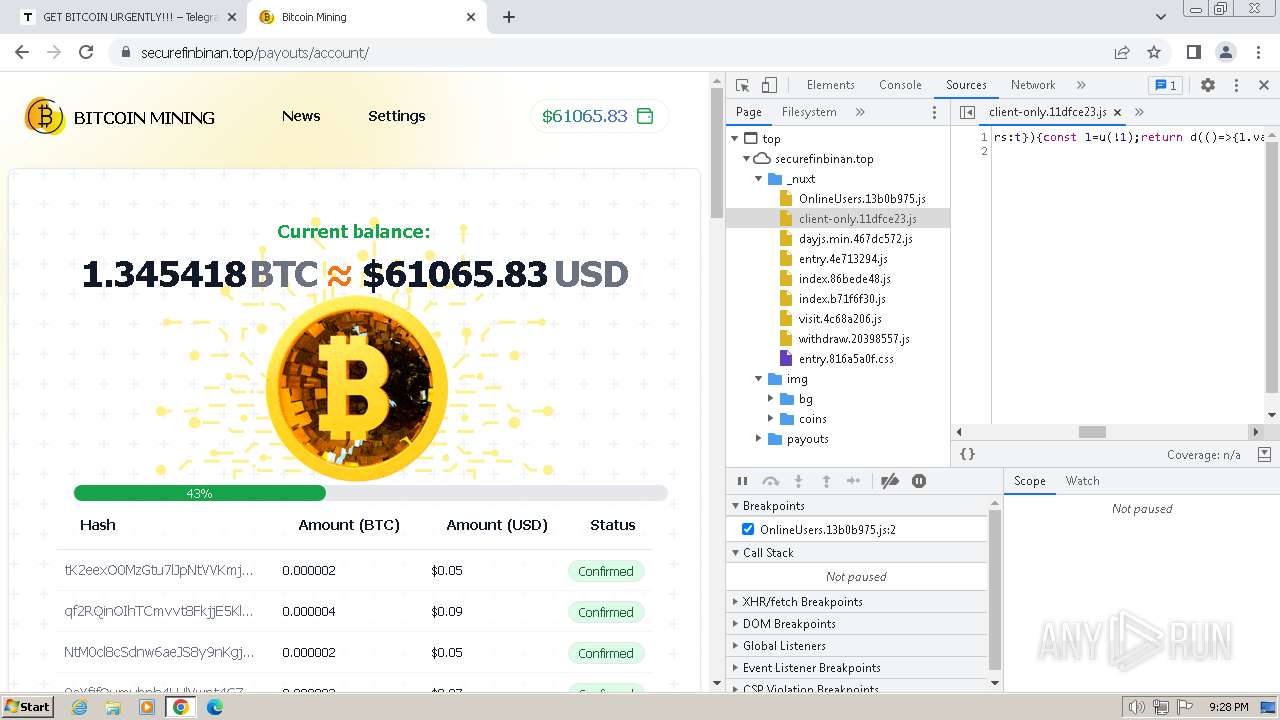Viewport: 1280px width, 720px height.
Task: Open entry.816a5a0f.css stylesheet
Action: pos(846,359)
